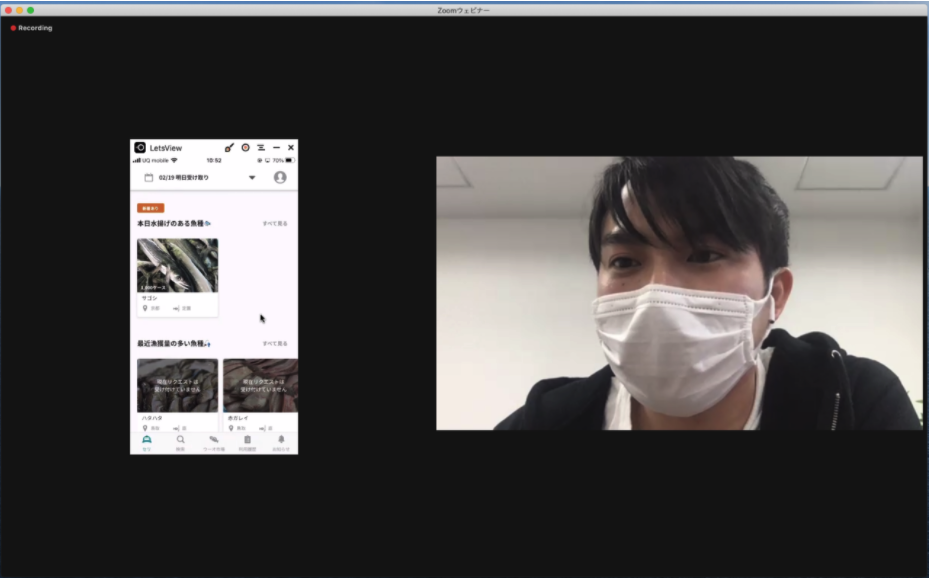929x578 pixels.
Task: Open the 赤ガレイ fish card
Action: (261, 394)
